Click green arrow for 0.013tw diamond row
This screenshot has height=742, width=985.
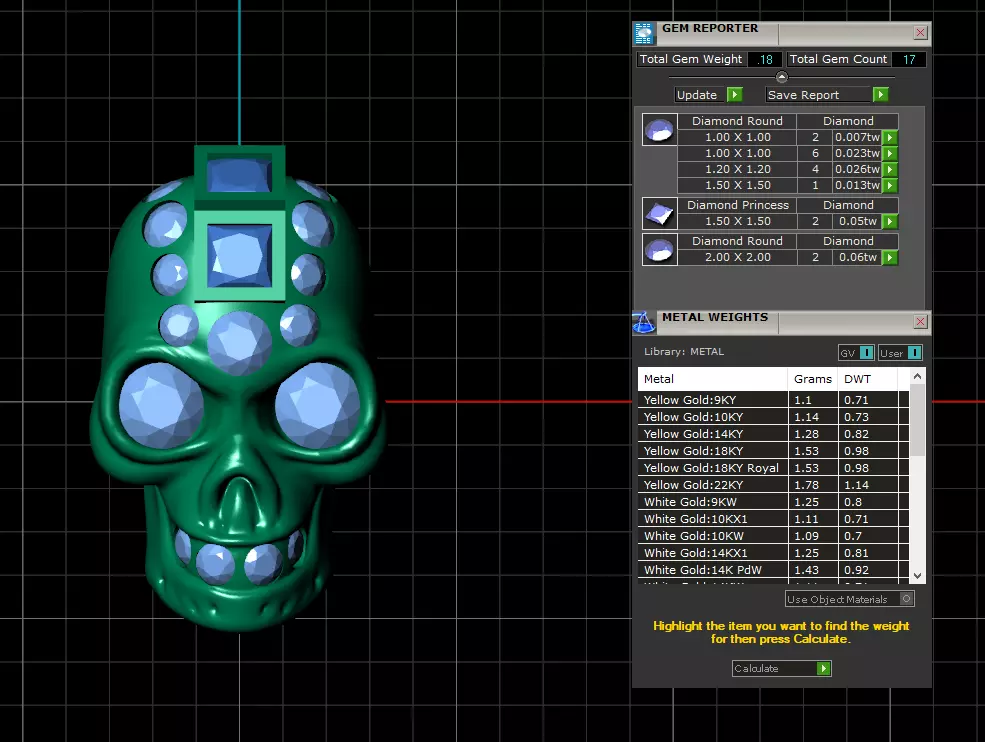pos(890,185)
